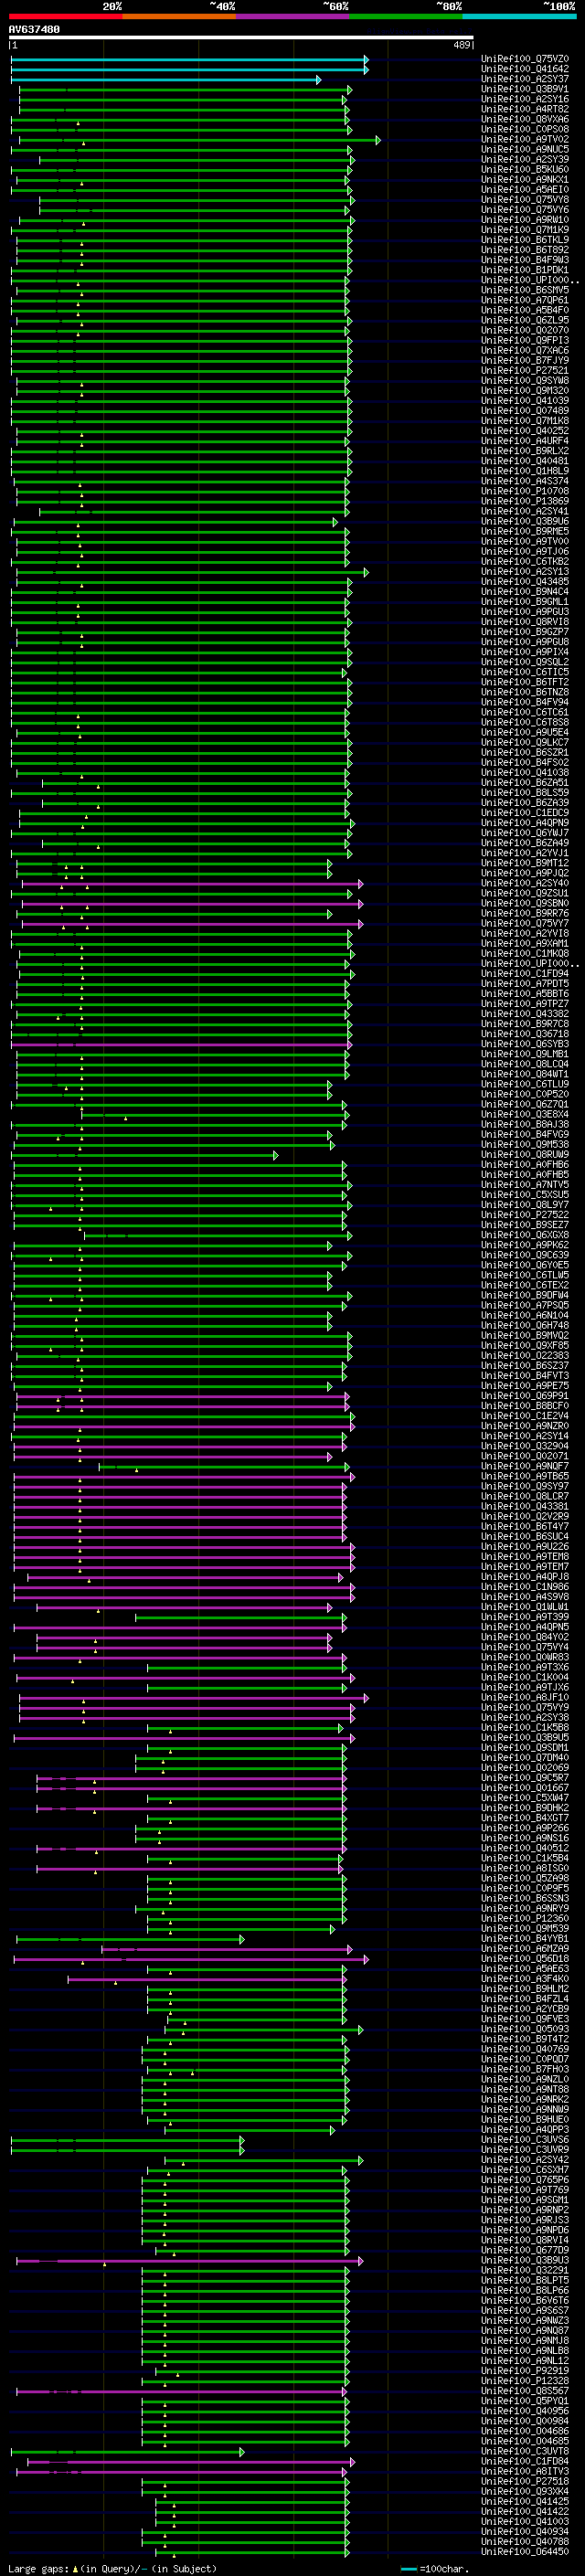Click the query end position 489

(461, 45)
